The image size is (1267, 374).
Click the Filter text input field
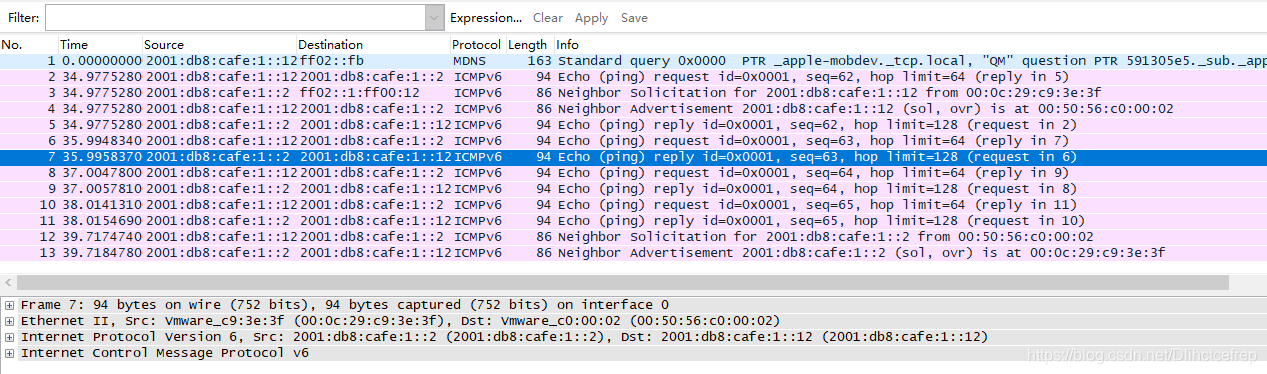click(235, 18)
